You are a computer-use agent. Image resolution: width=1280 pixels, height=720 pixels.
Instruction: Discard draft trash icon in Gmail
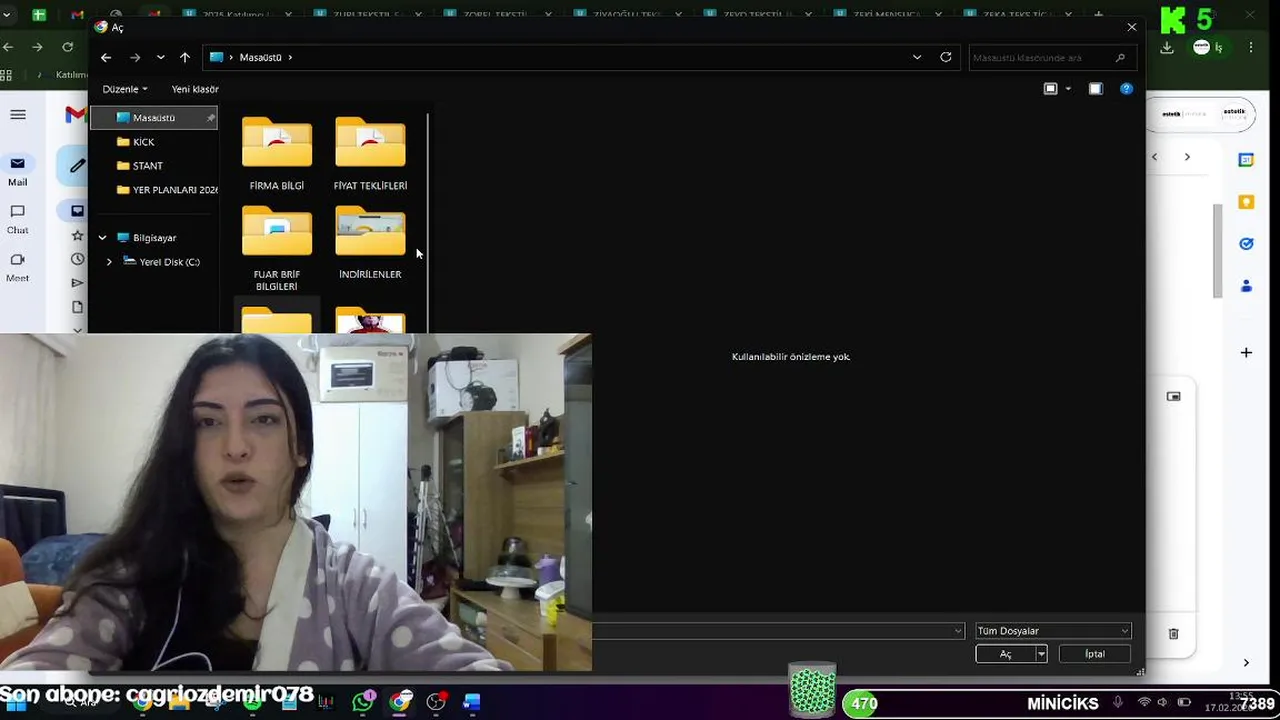point(1174,634)
